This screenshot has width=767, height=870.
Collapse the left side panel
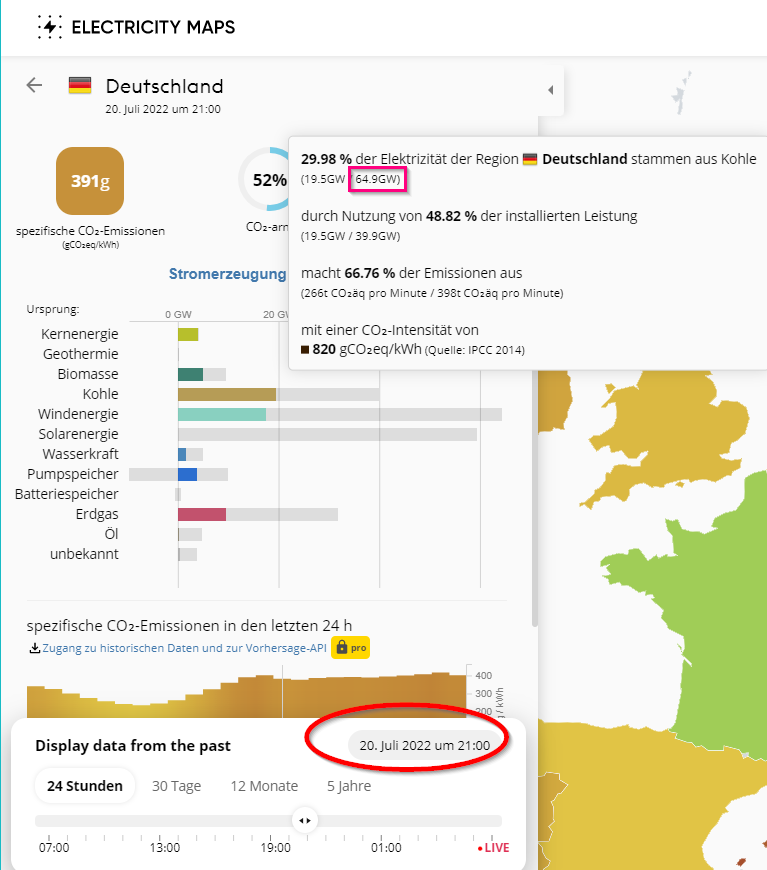(x=550, y=91)
